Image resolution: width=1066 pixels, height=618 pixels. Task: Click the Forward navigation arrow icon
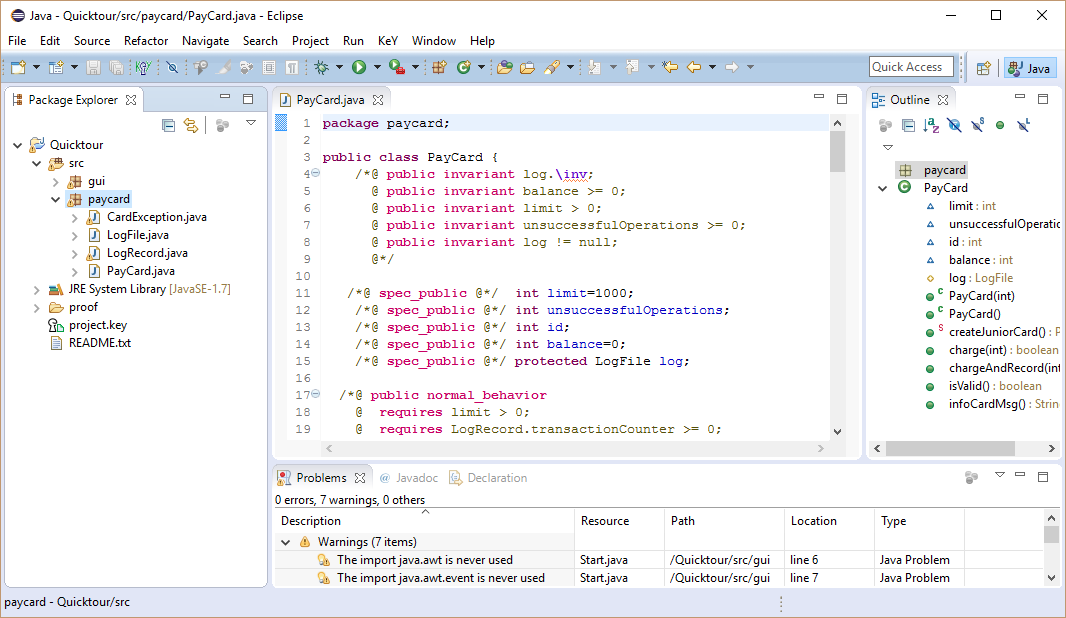732,67
